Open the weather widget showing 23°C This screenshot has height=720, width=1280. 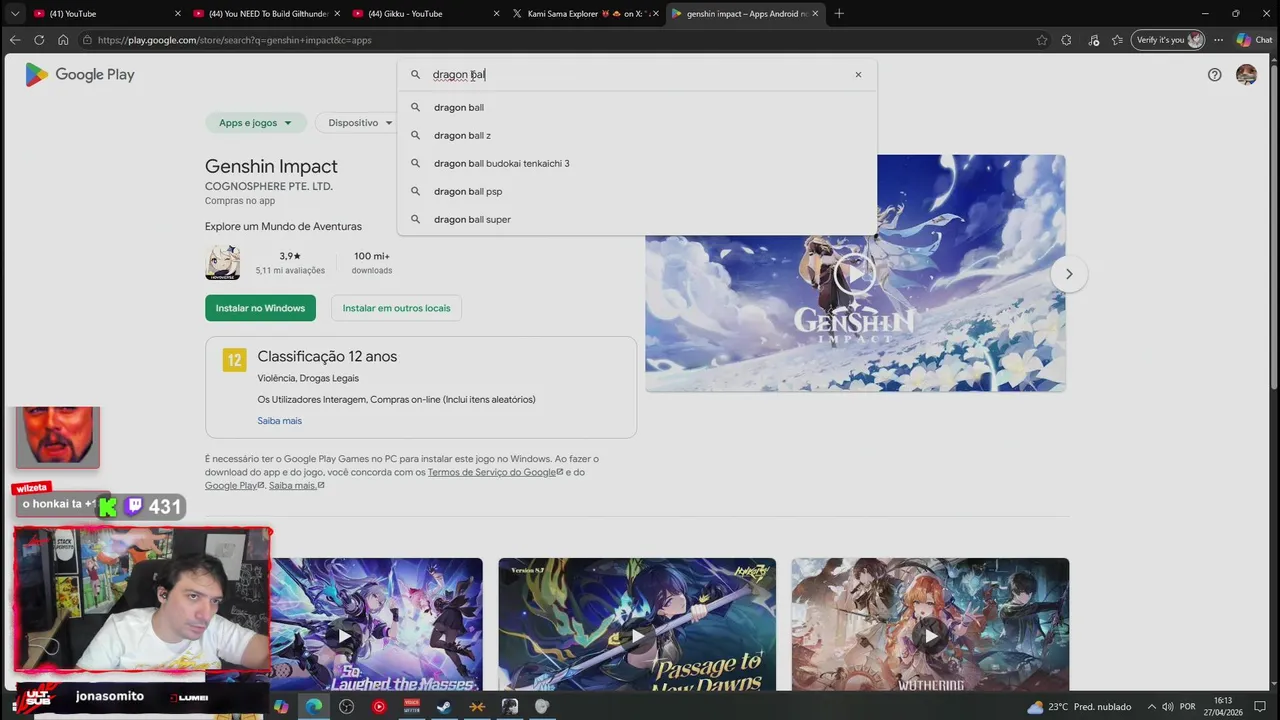click(1079, 707)
